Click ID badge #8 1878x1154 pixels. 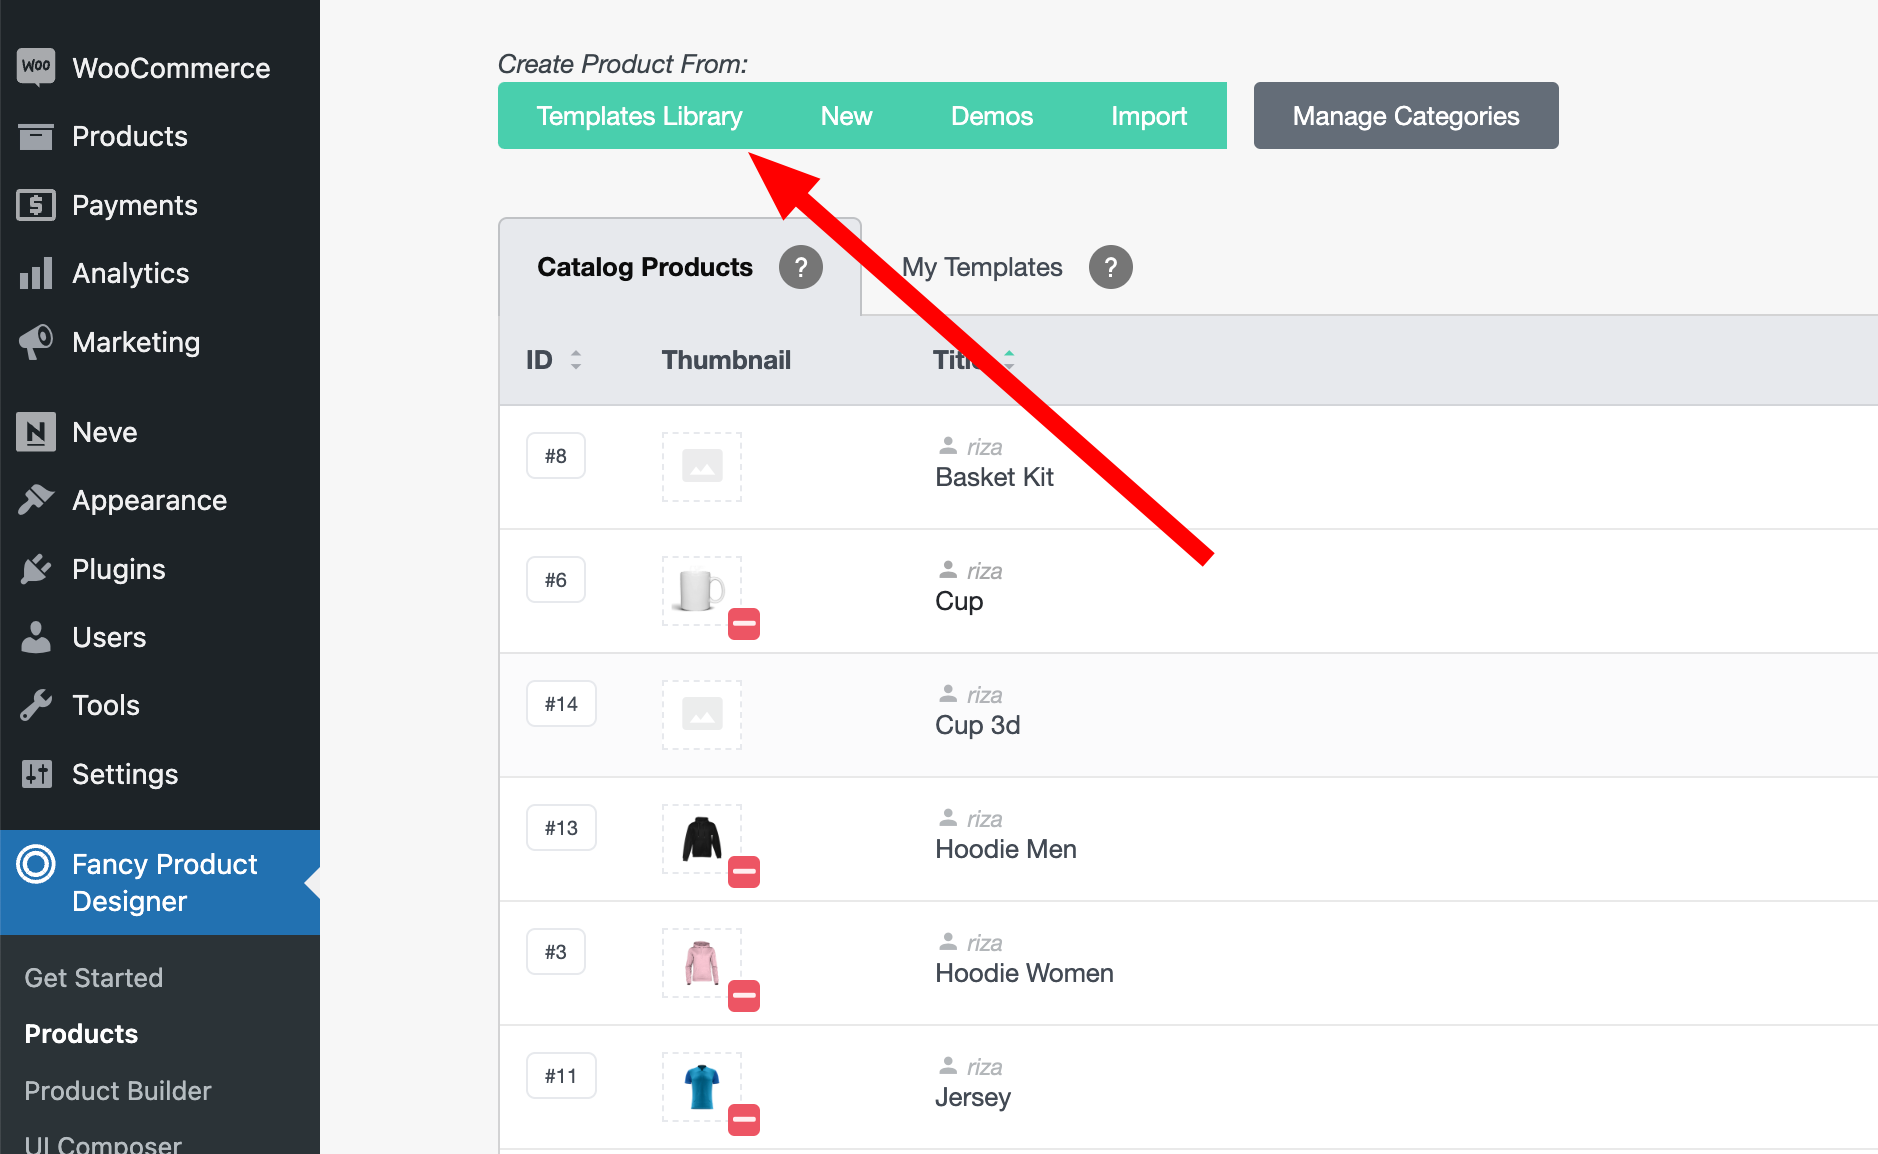coord(556,456)
